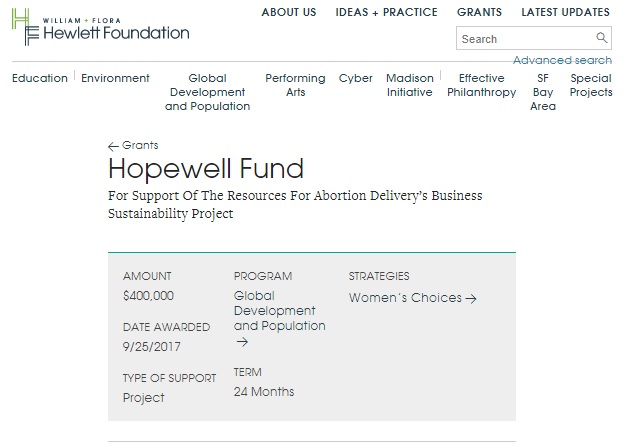The height and width of the screenshot is (444, 638).
Task: Type in the Search input field
Action: 525,39
